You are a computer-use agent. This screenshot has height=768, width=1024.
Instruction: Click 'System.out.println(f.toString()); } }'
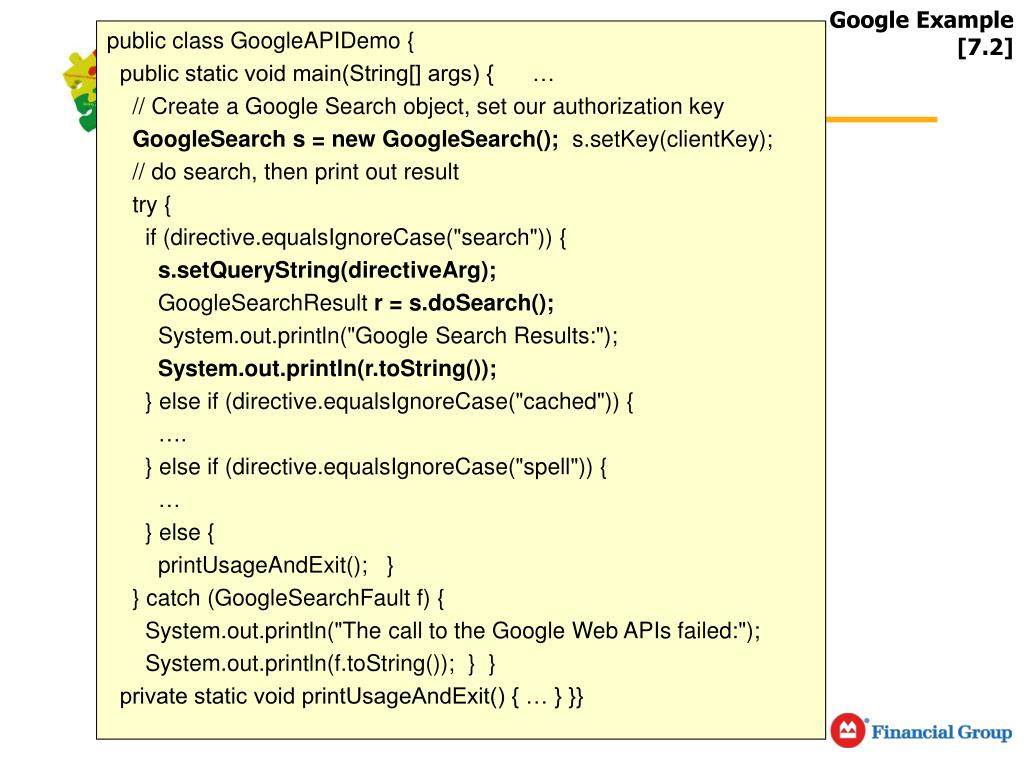click(321, 664)
